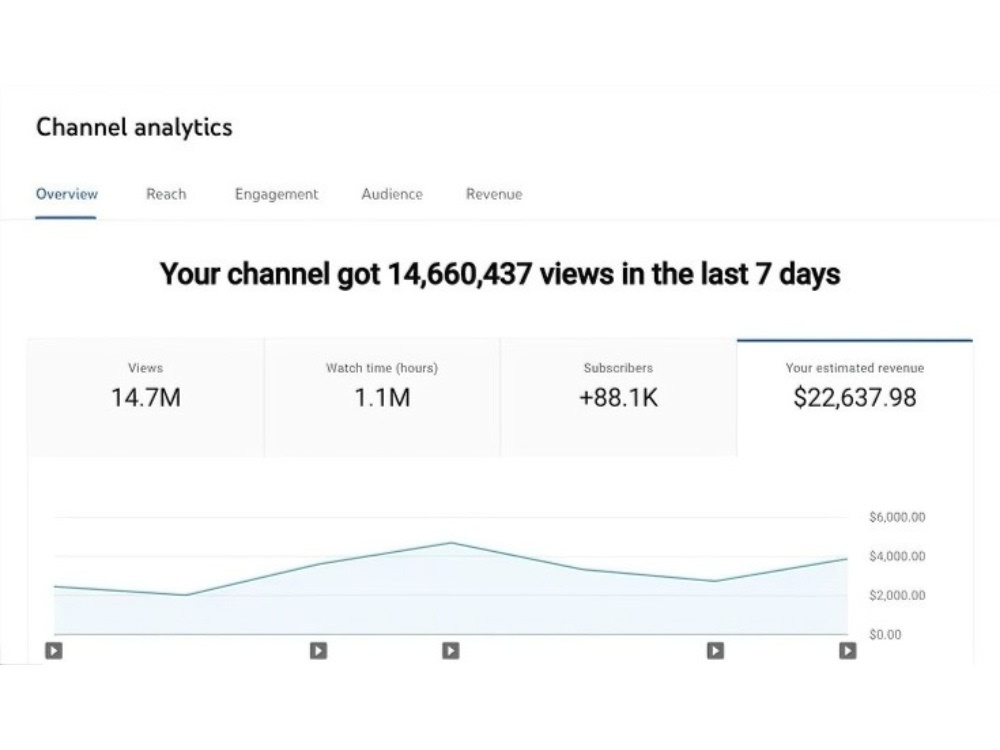The image size is (1000, 750).
Task: Open the Overview tab
Action: pos(66,194)
